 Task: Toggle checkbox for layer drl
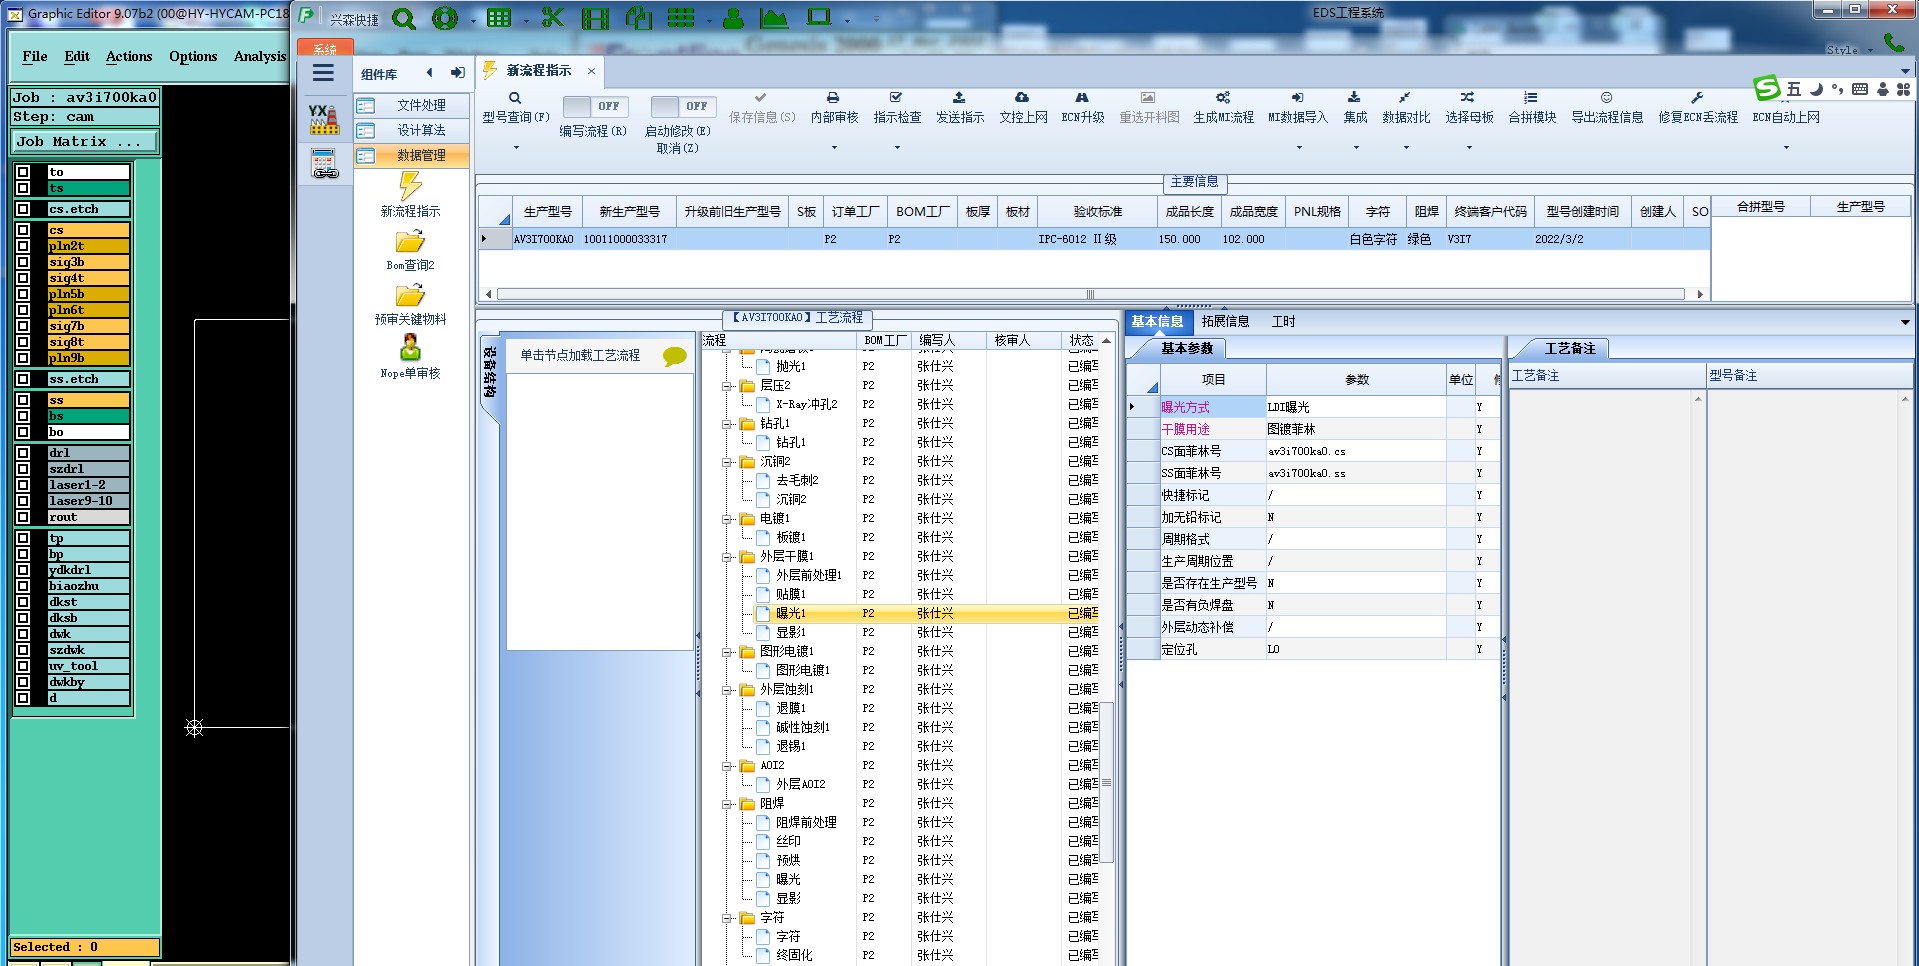coord(23,453)
